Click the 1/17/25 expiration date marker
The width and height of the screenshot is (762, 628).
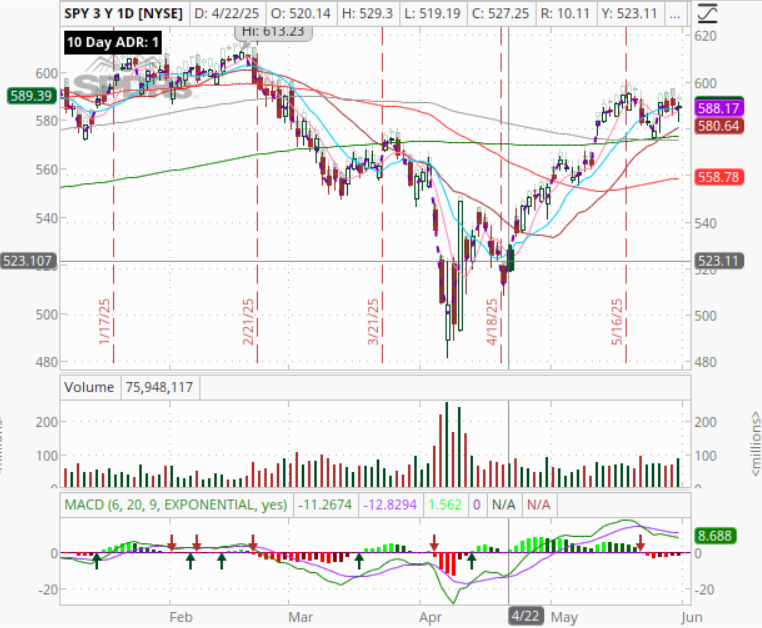(104, 322)
